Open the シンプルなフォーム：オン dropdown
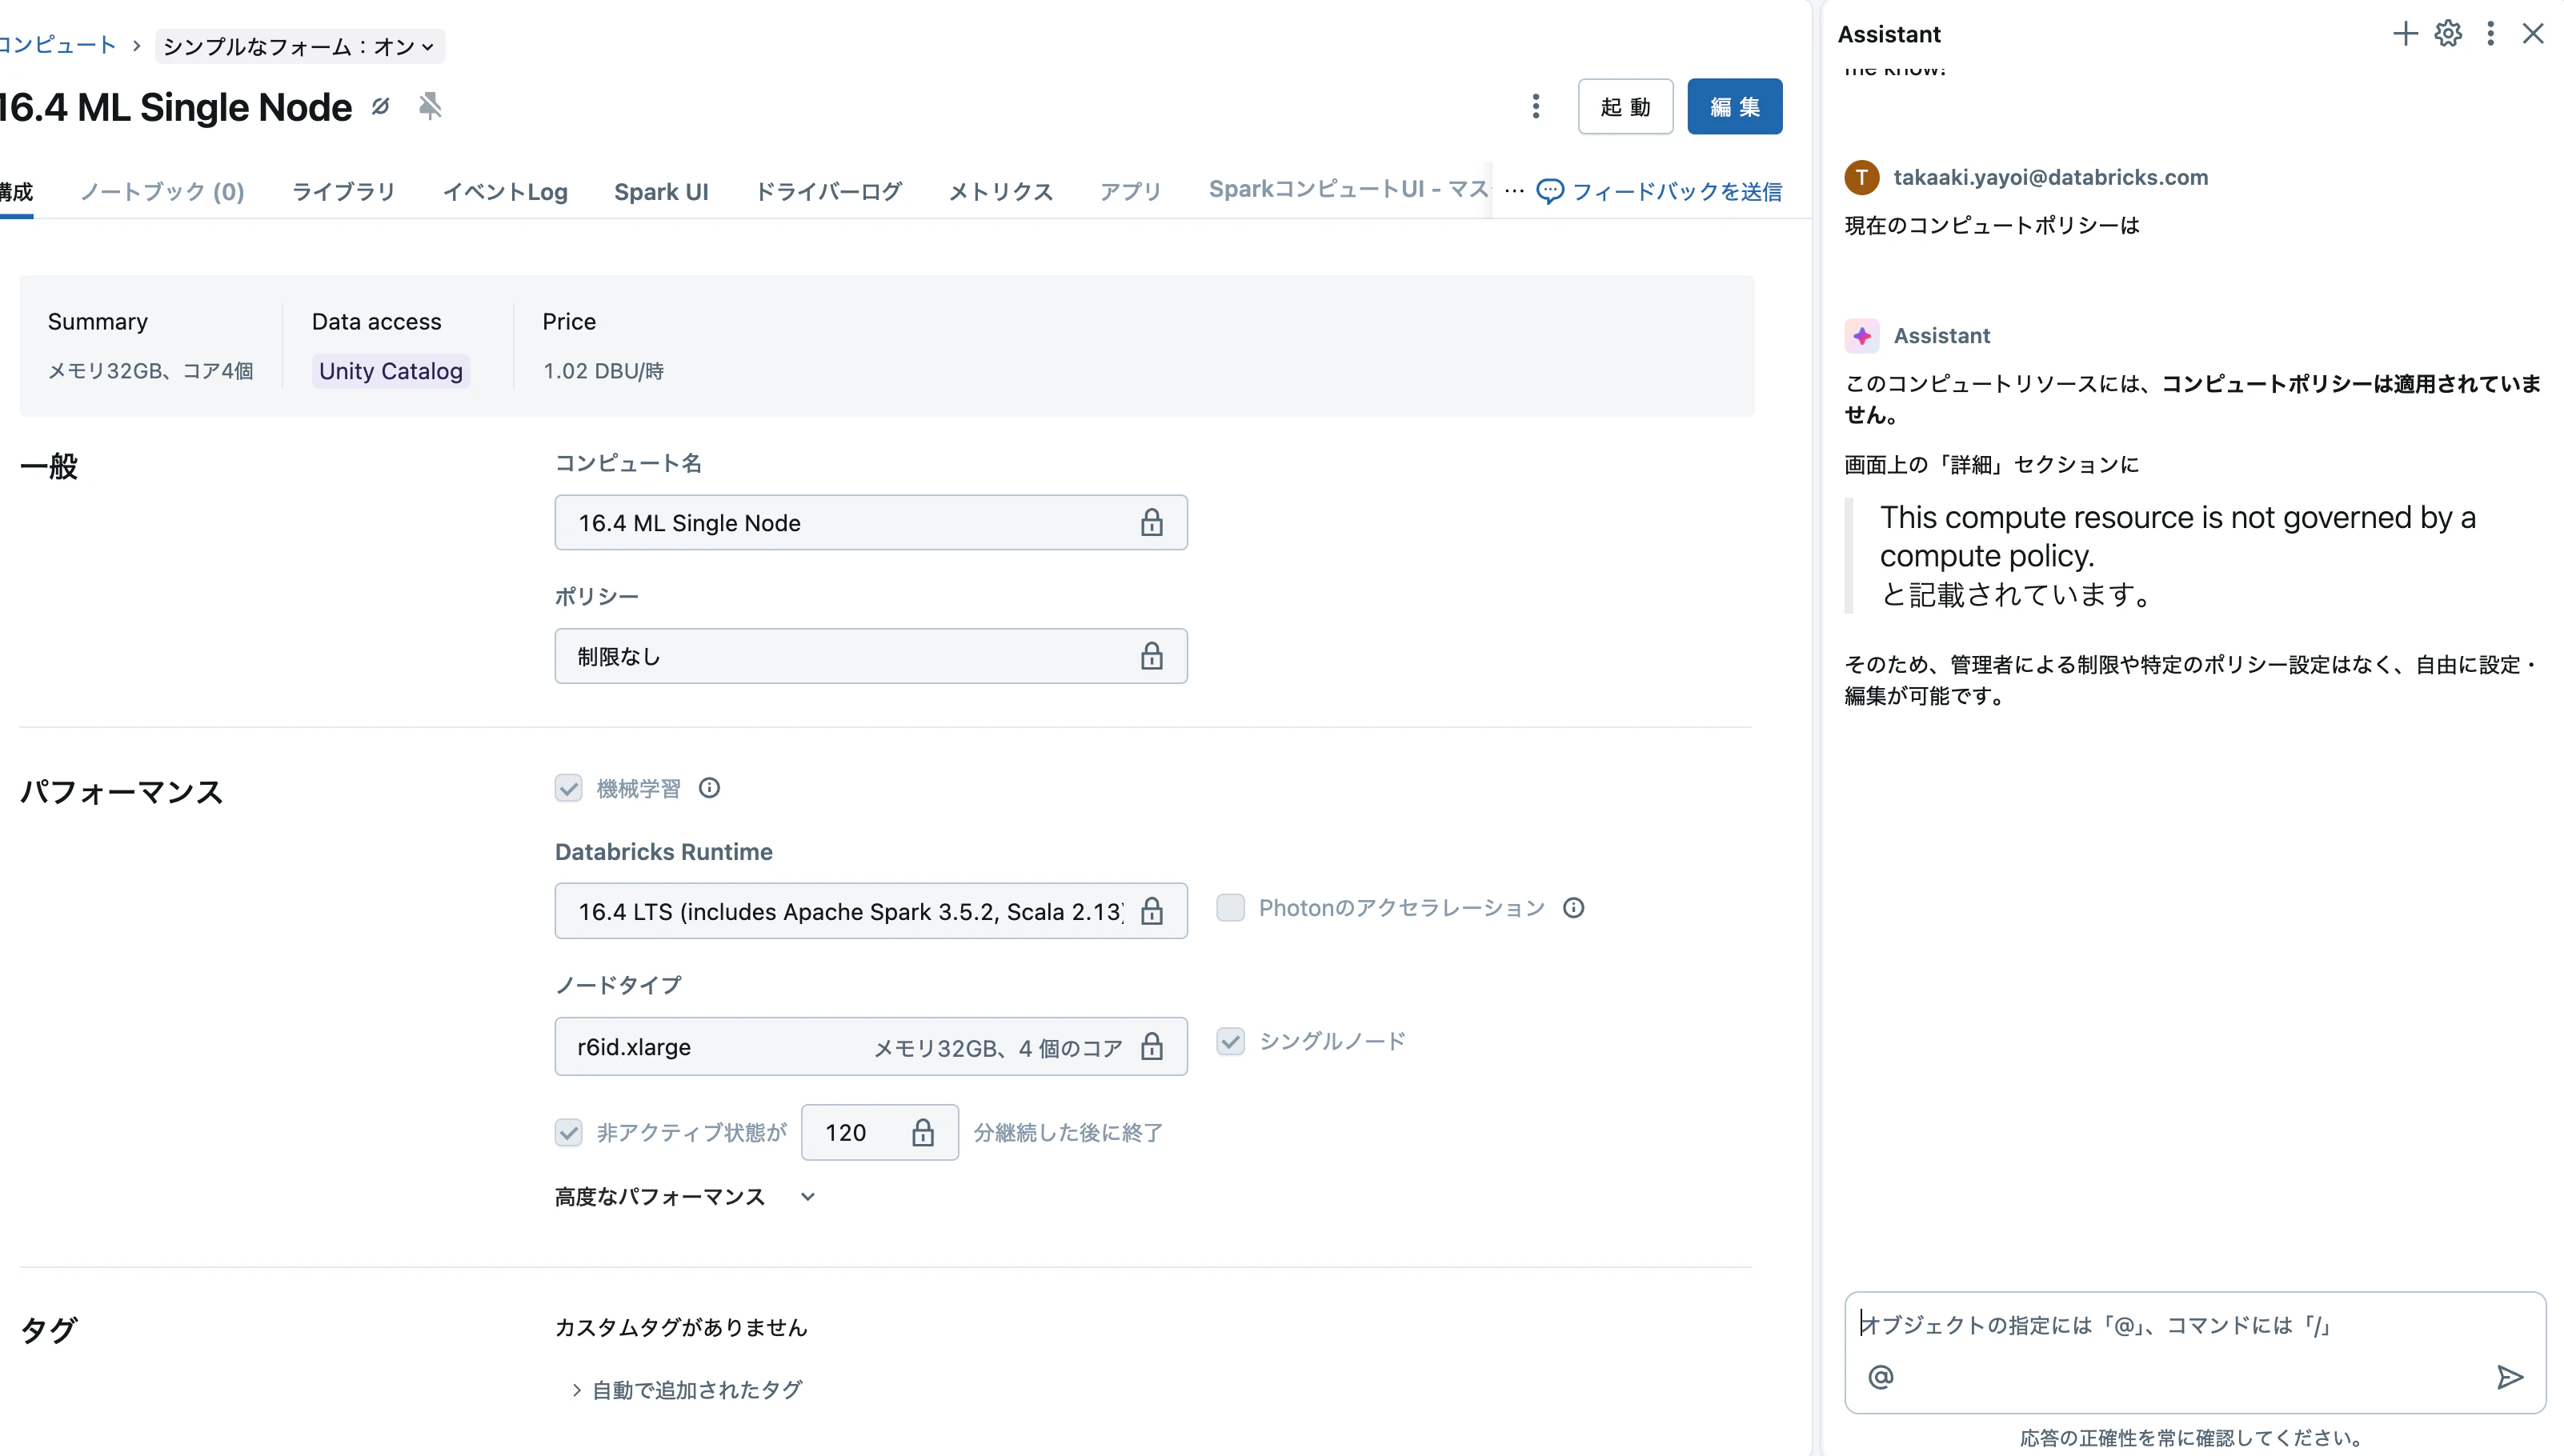 point(299,46)
